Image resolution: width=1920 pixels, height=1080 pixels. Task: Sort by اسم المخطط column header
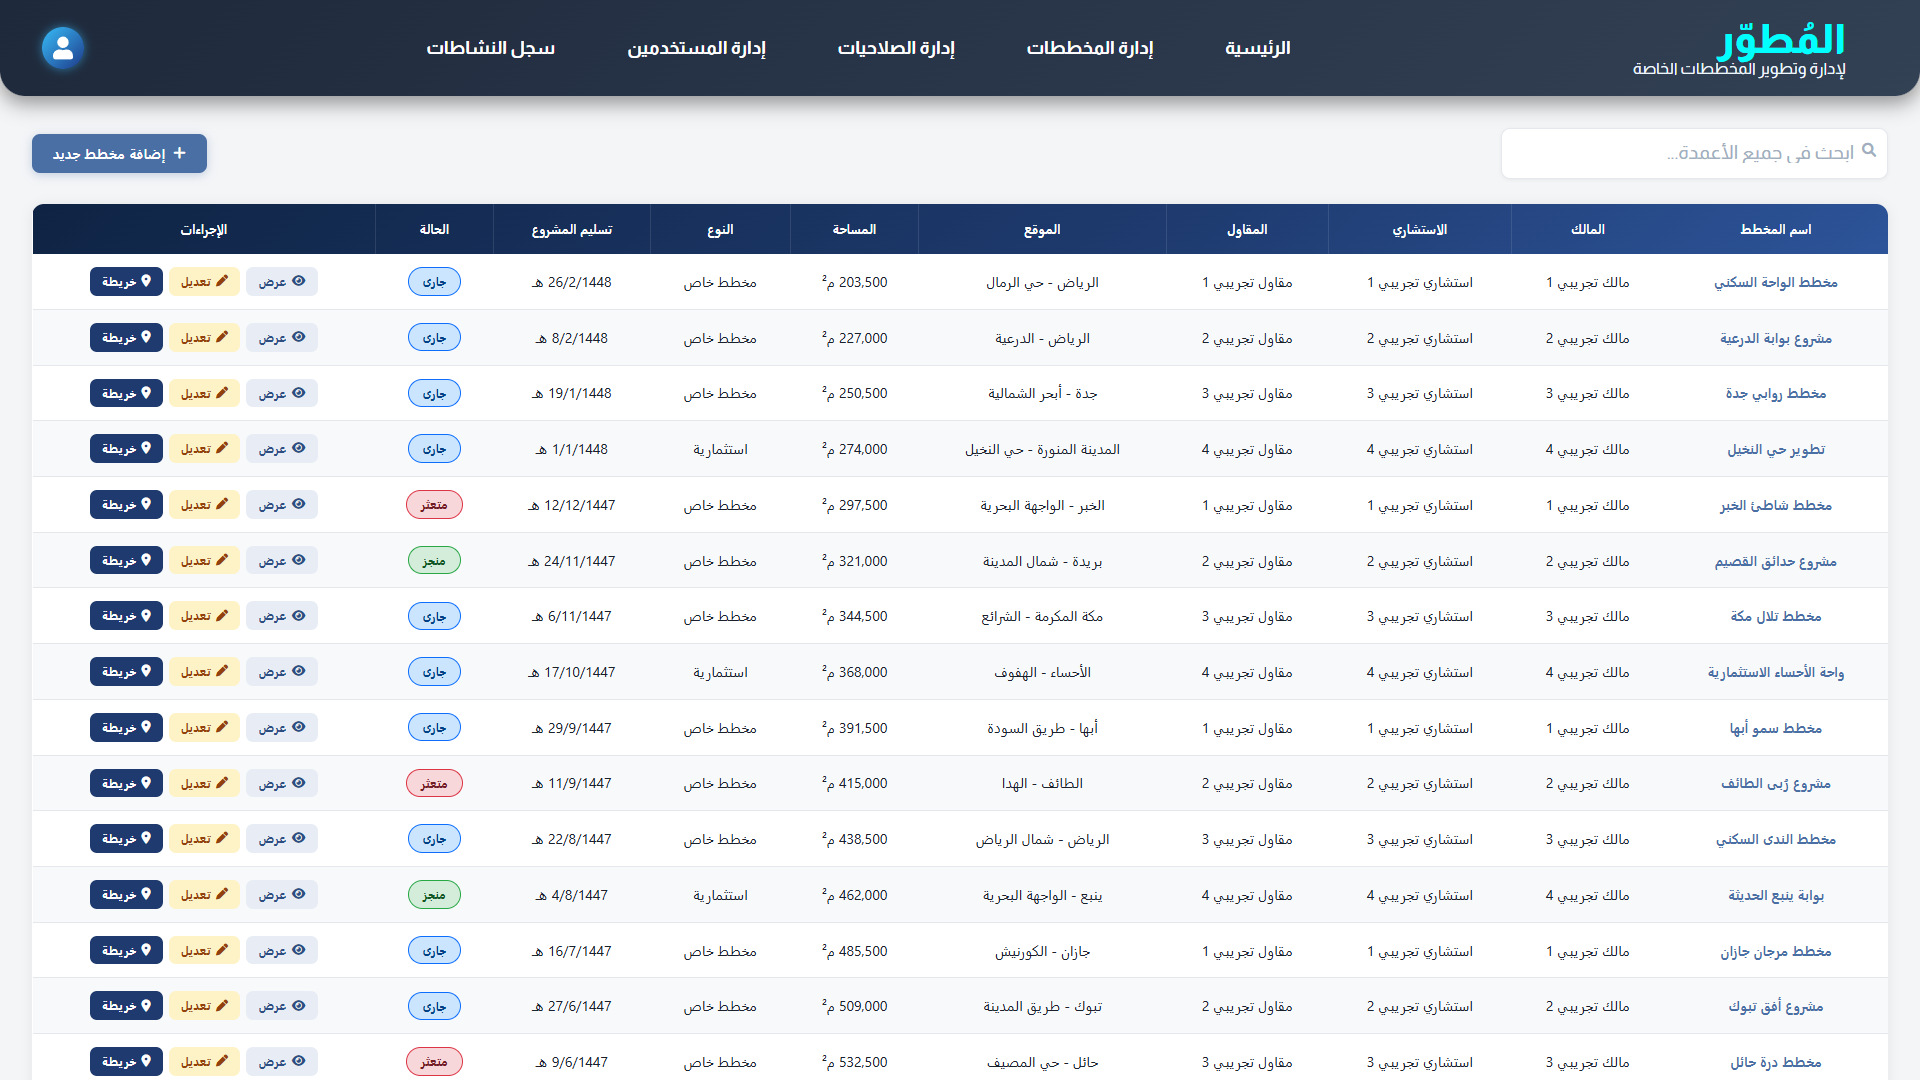1775,229
